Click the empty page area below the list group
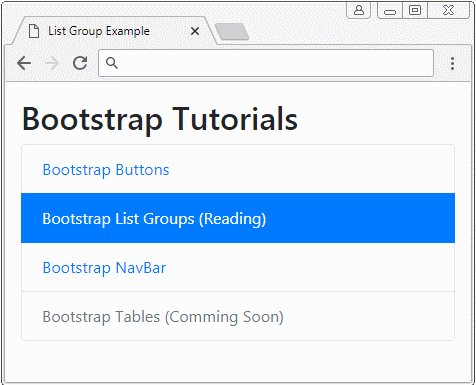 238,362
